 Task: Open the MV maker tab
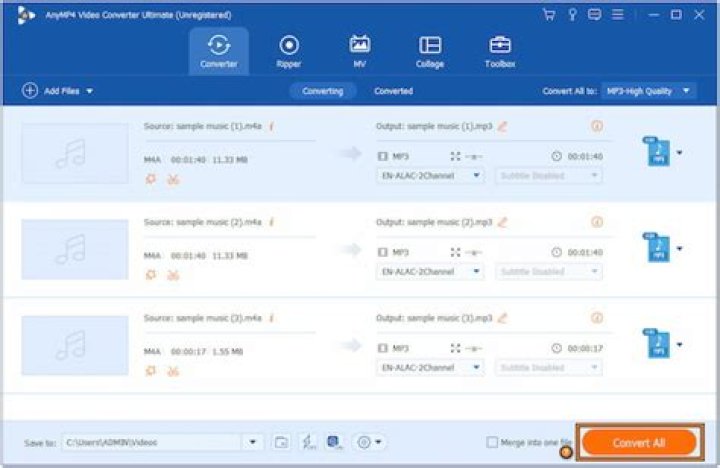click(360, 51)
